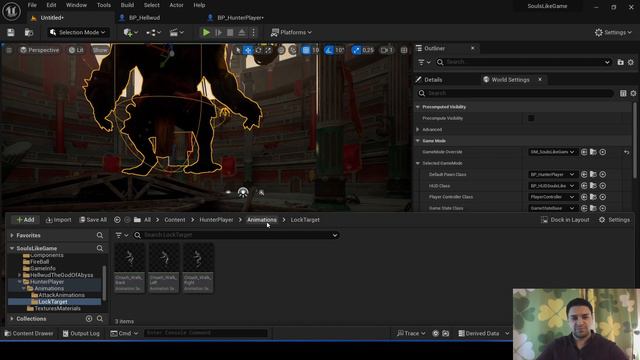Open the Default Pawn Class dropdown

552,174
